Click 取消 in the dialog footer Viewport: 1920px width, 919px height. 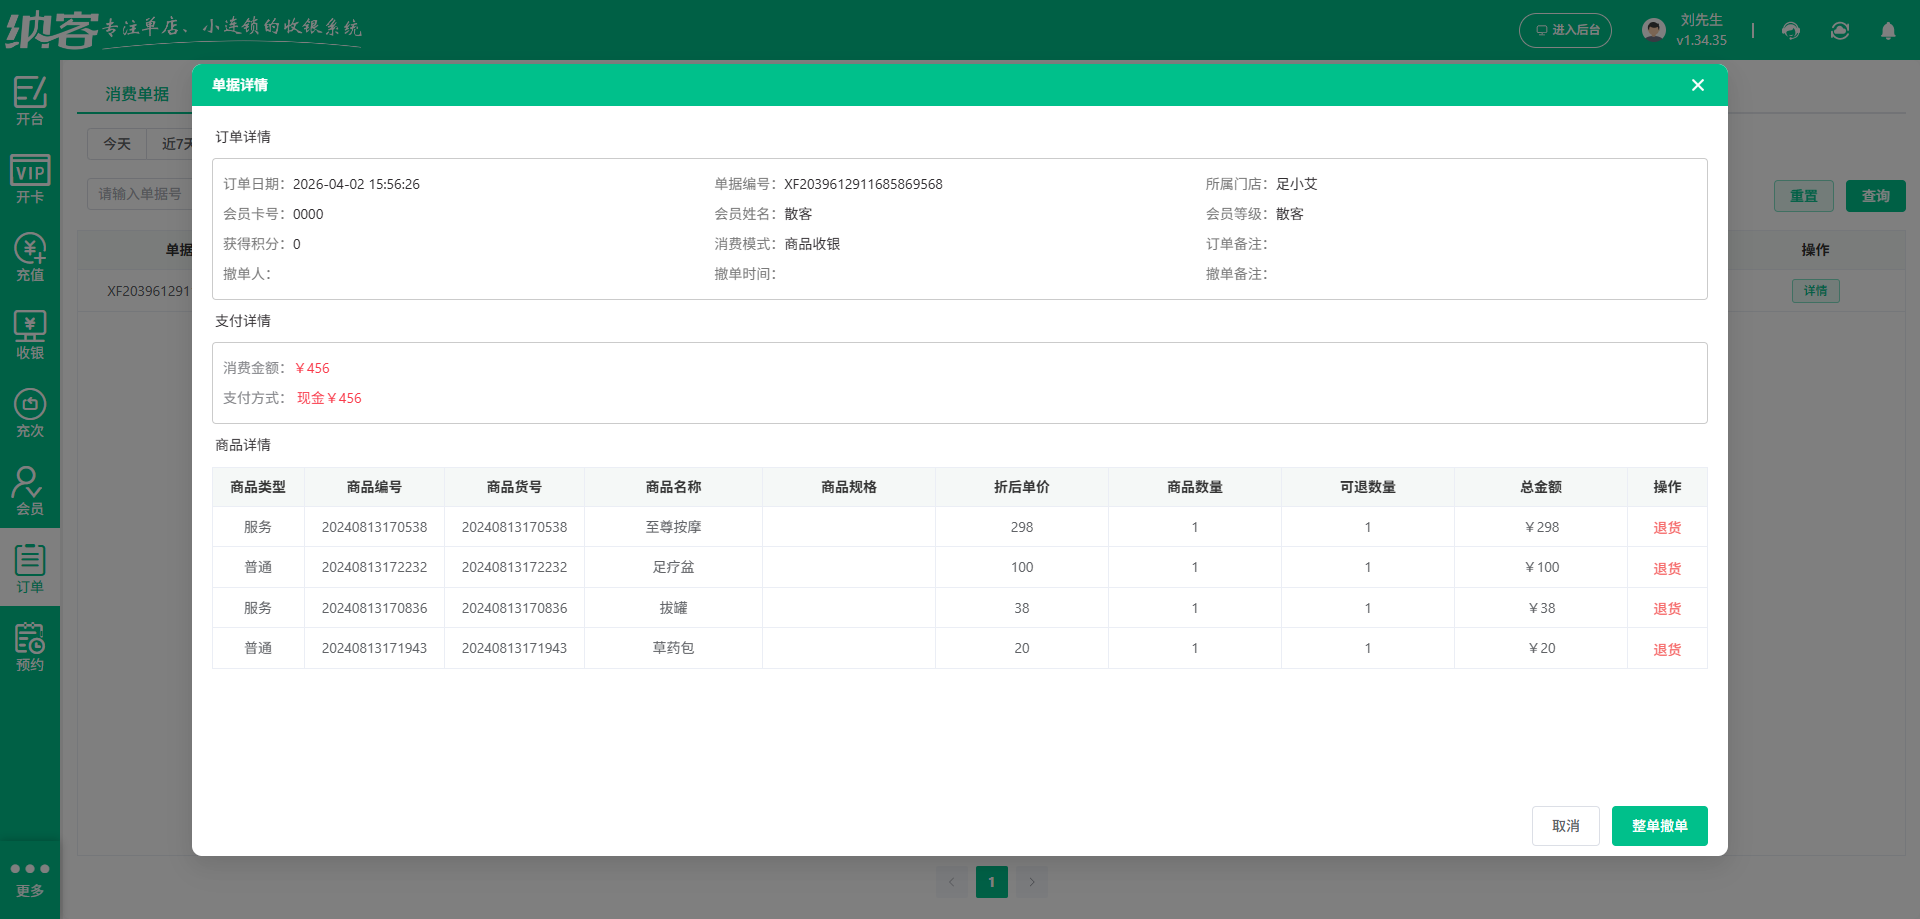pyautogui.click(x=1565, y=825)
